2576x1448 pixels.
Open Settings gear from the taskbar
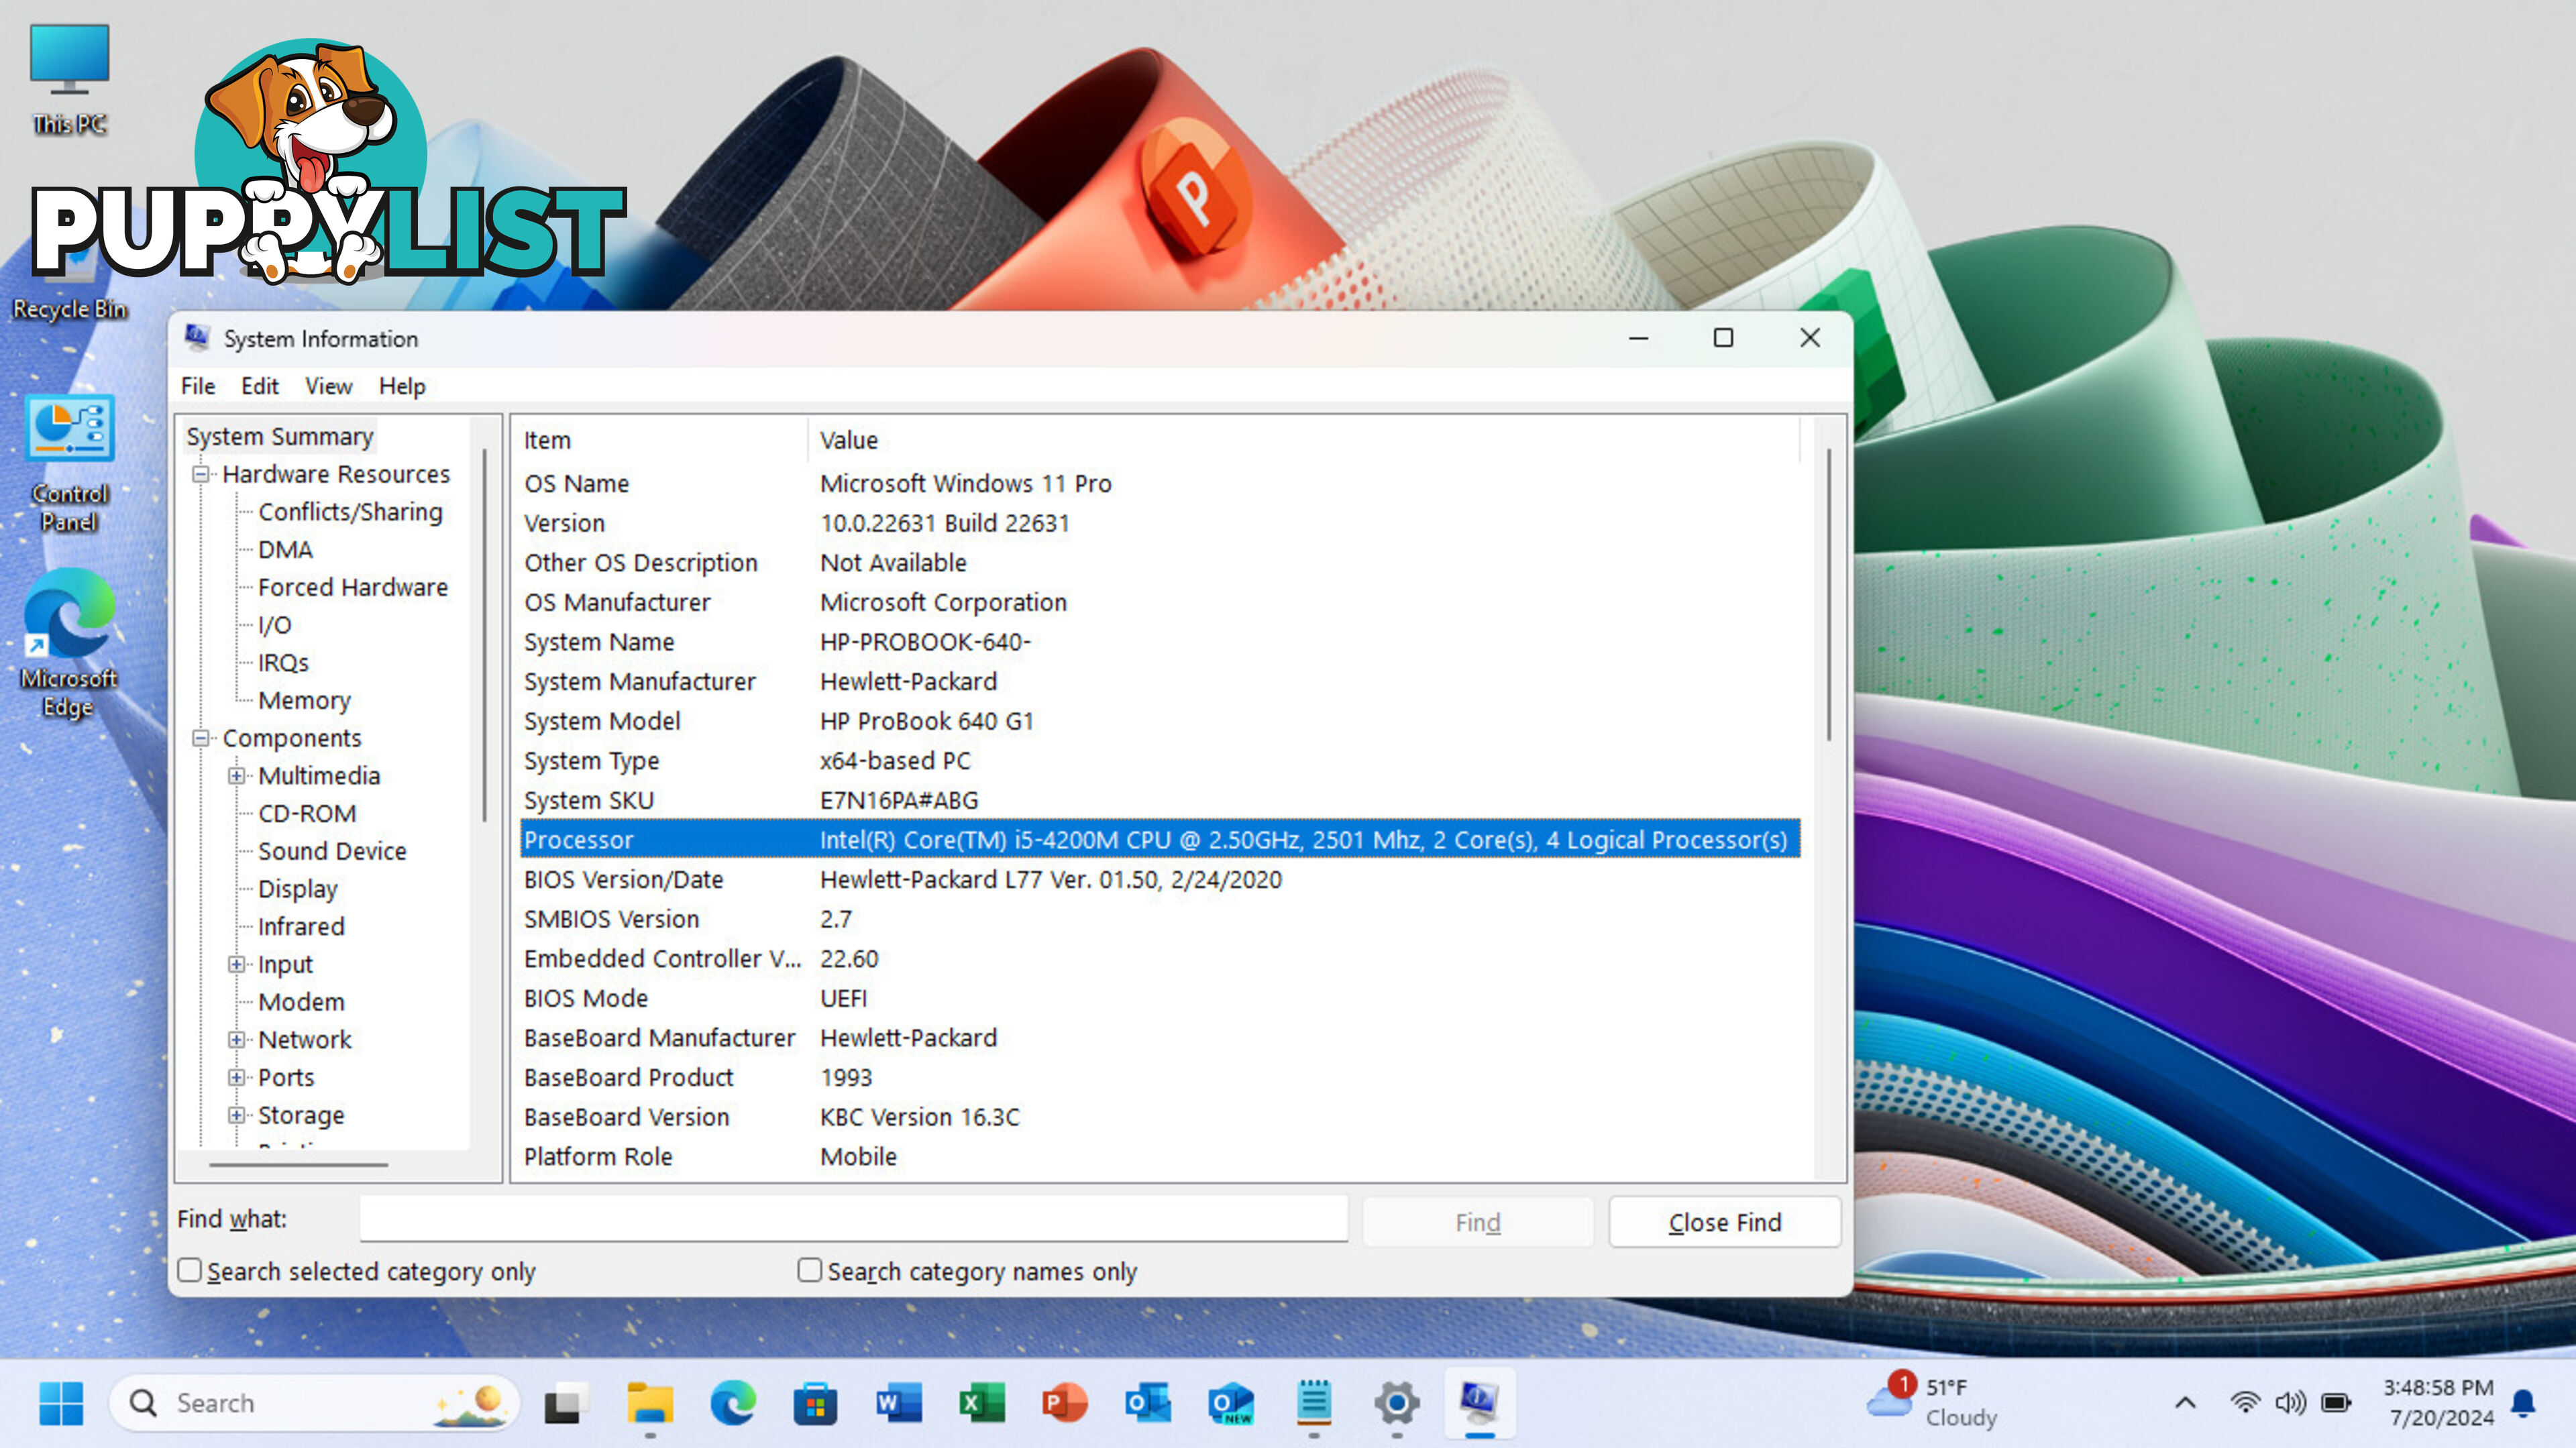pyautogui.click(x=1397, y=1403)
